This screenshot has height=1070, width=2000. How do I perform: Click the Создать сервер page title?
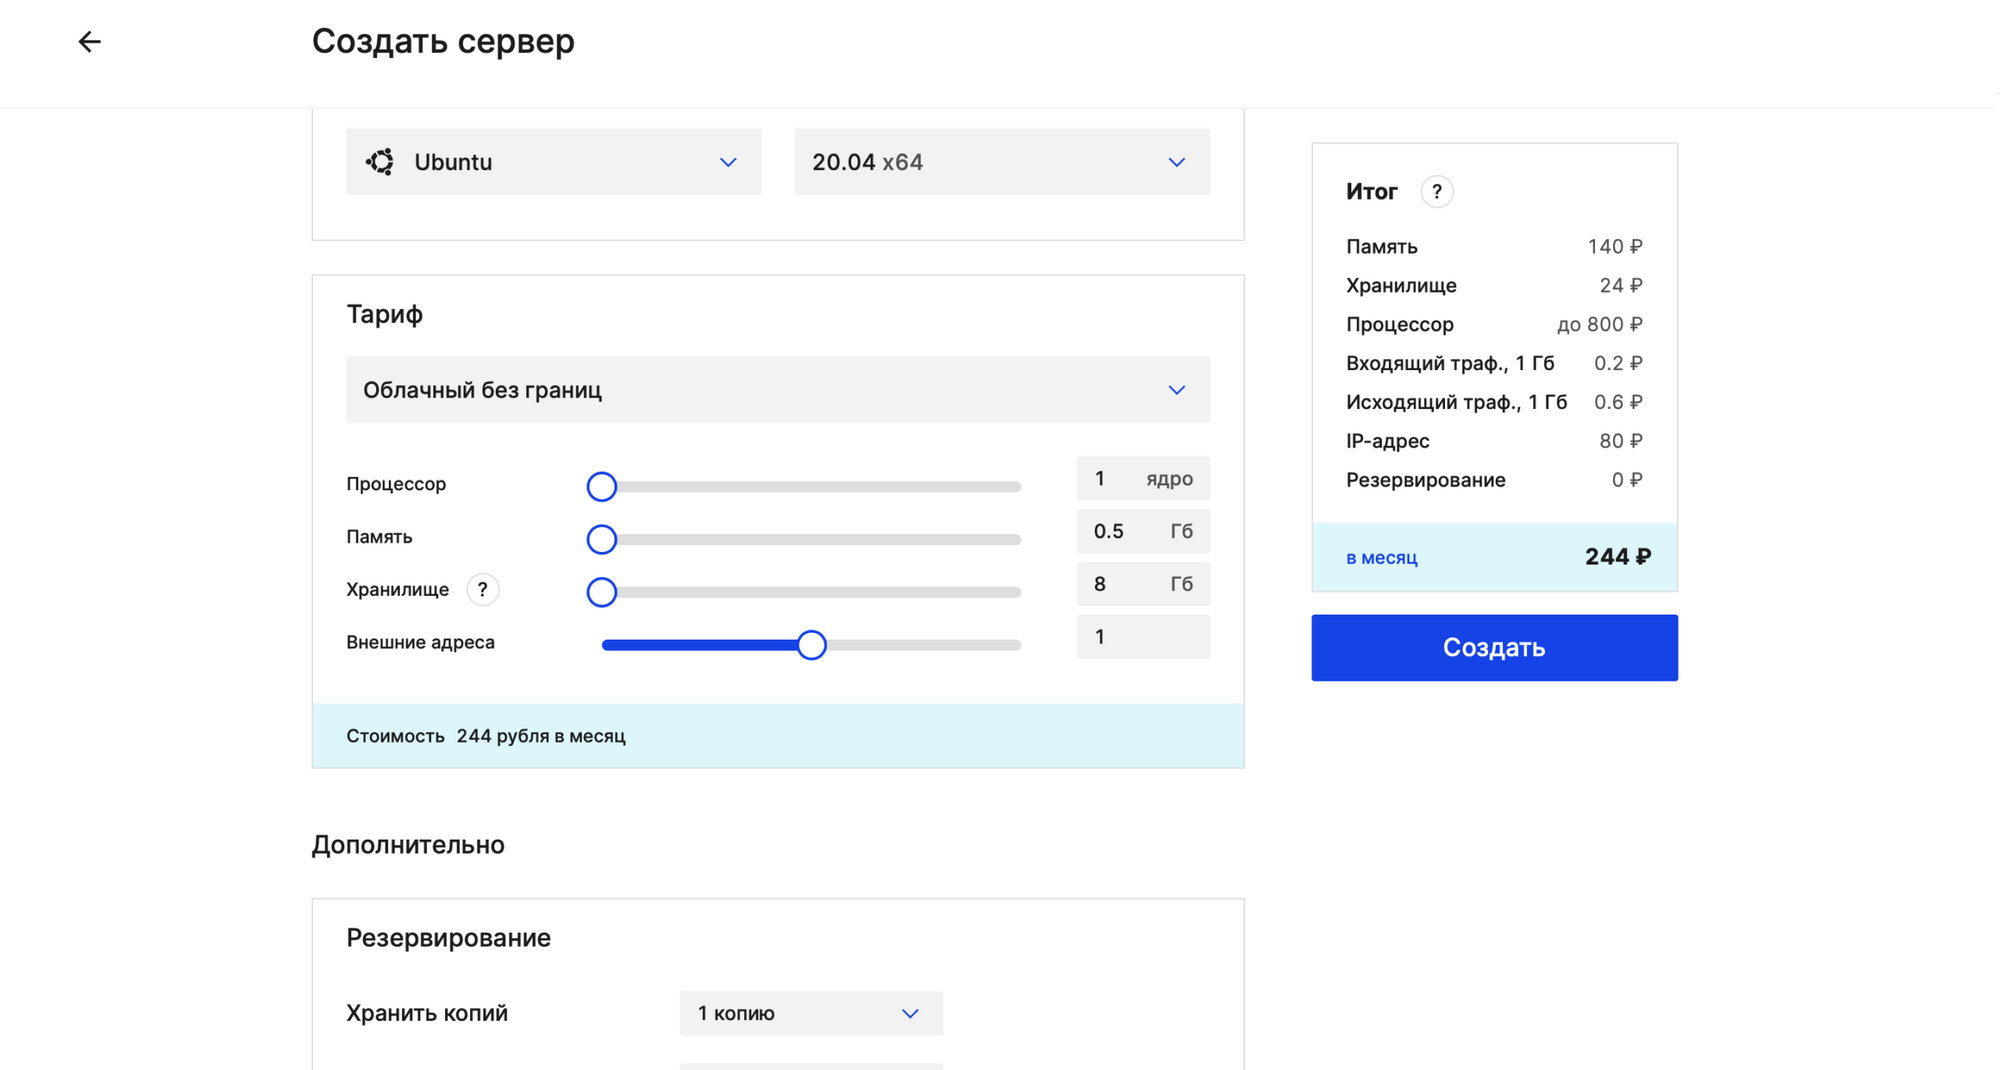(443, 41)
